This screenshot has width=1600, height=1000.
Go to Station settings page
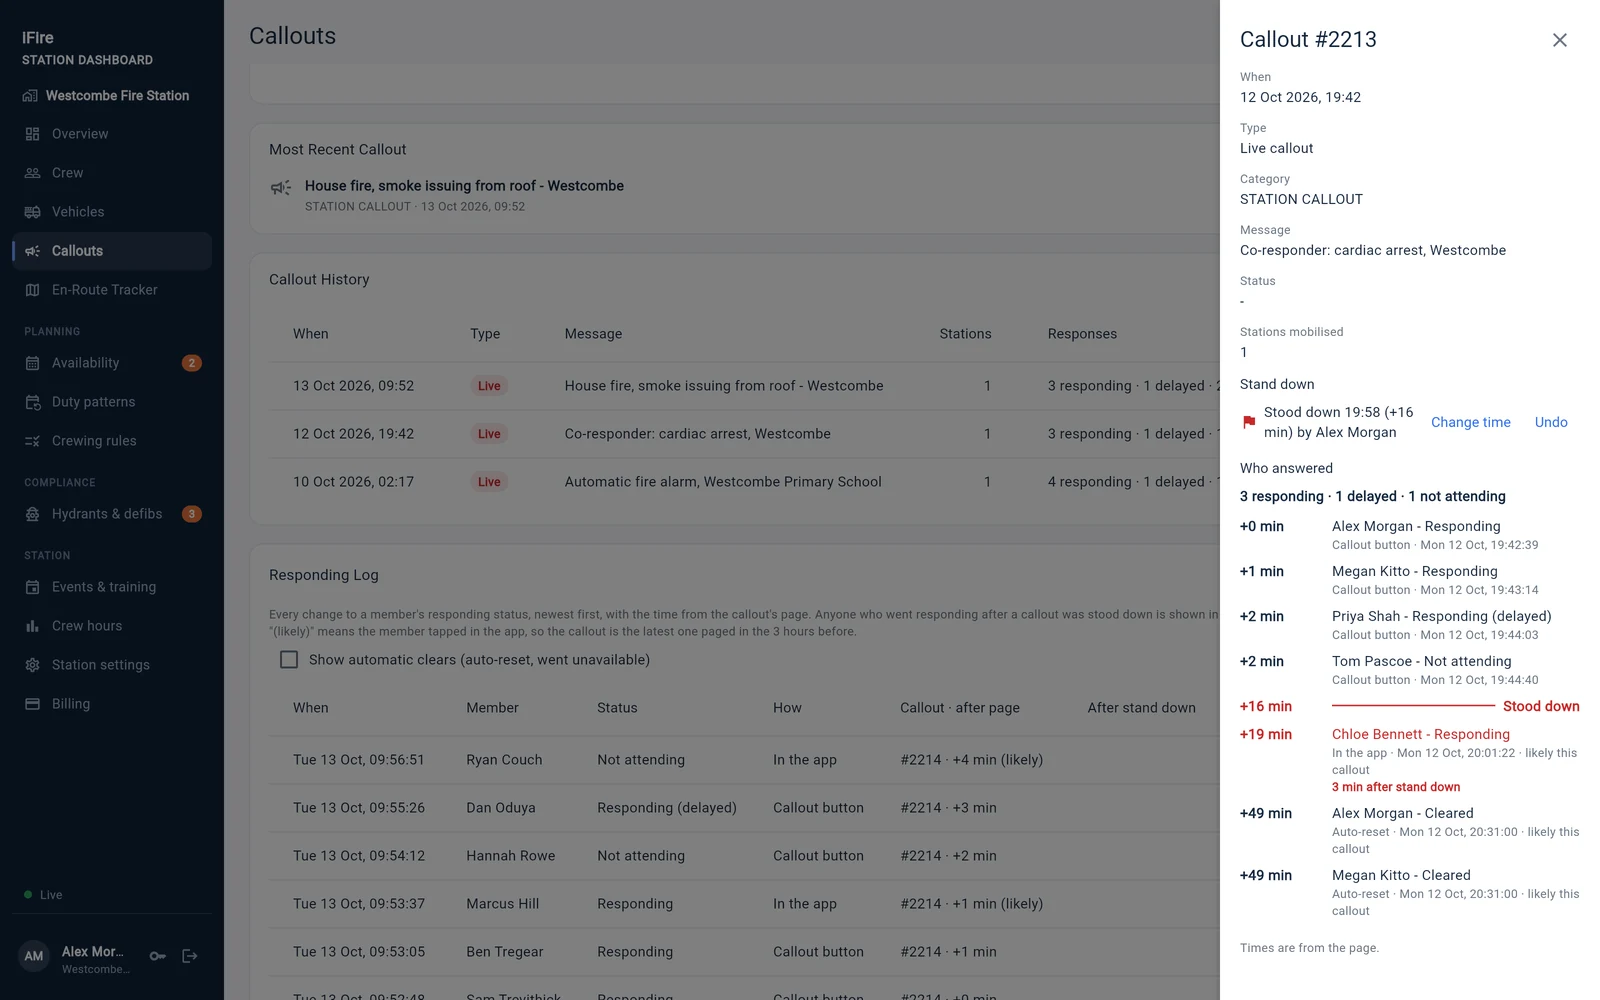(x=112, y=665)
